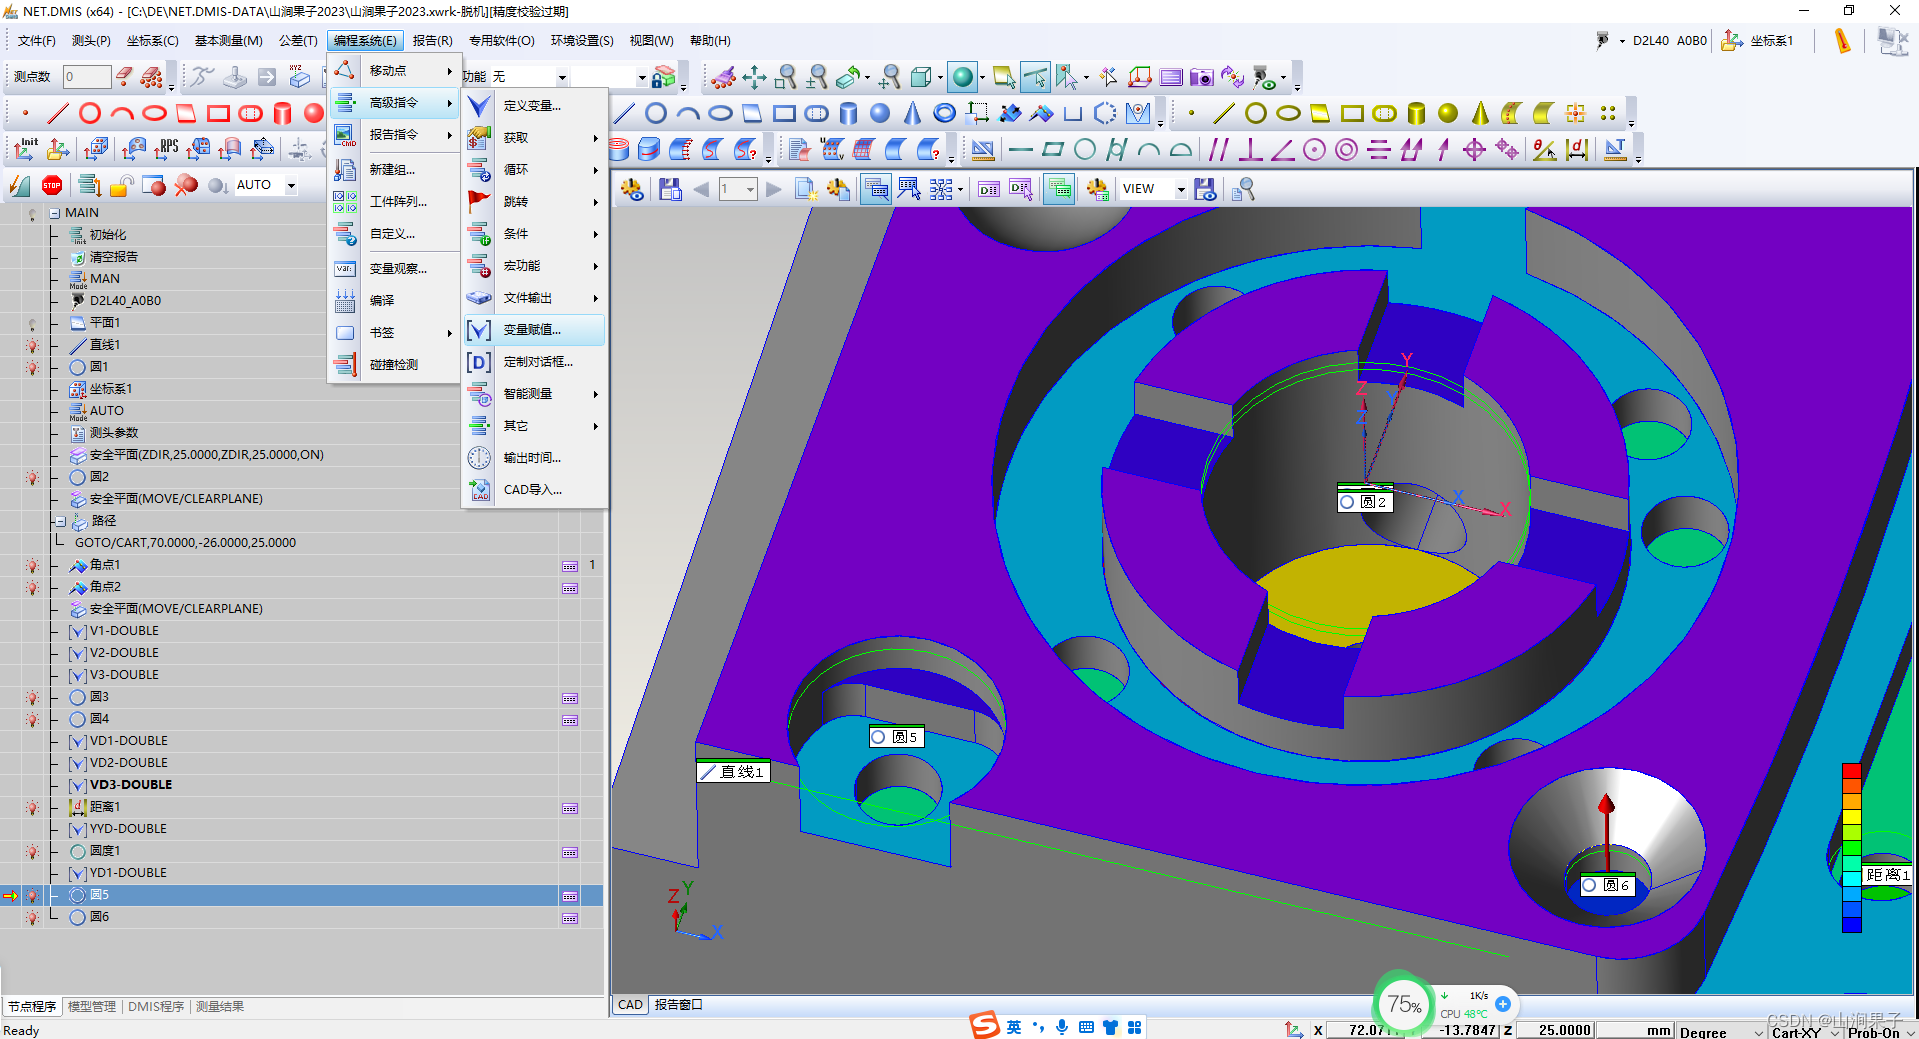Click the 圆5 label in 3D view
Viewport: 1919px width, 1039px height.
click(896, 737)
